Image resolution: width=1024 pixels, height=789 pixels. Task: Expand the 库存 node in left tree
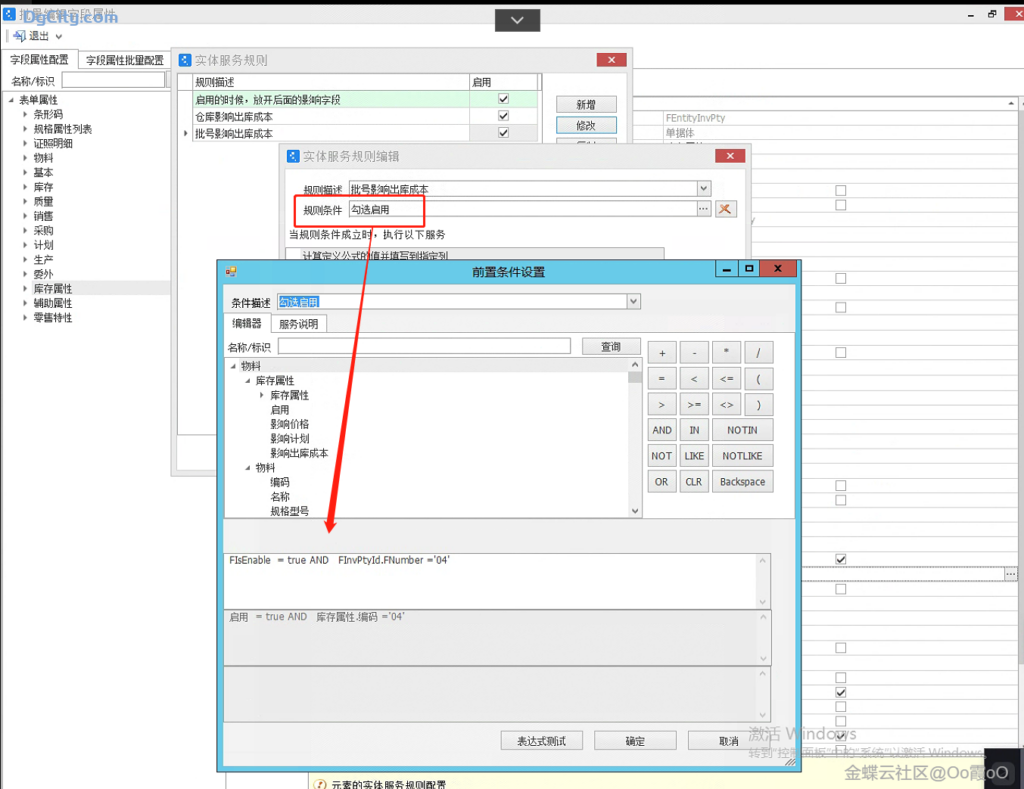click(26, 187)
